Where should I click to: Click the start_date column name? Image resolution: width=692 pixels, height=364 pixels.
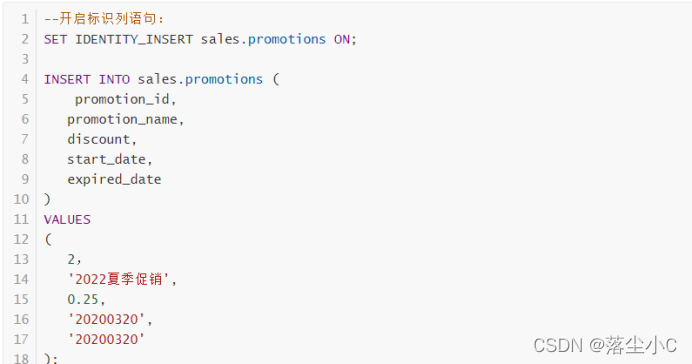[106, 159]
